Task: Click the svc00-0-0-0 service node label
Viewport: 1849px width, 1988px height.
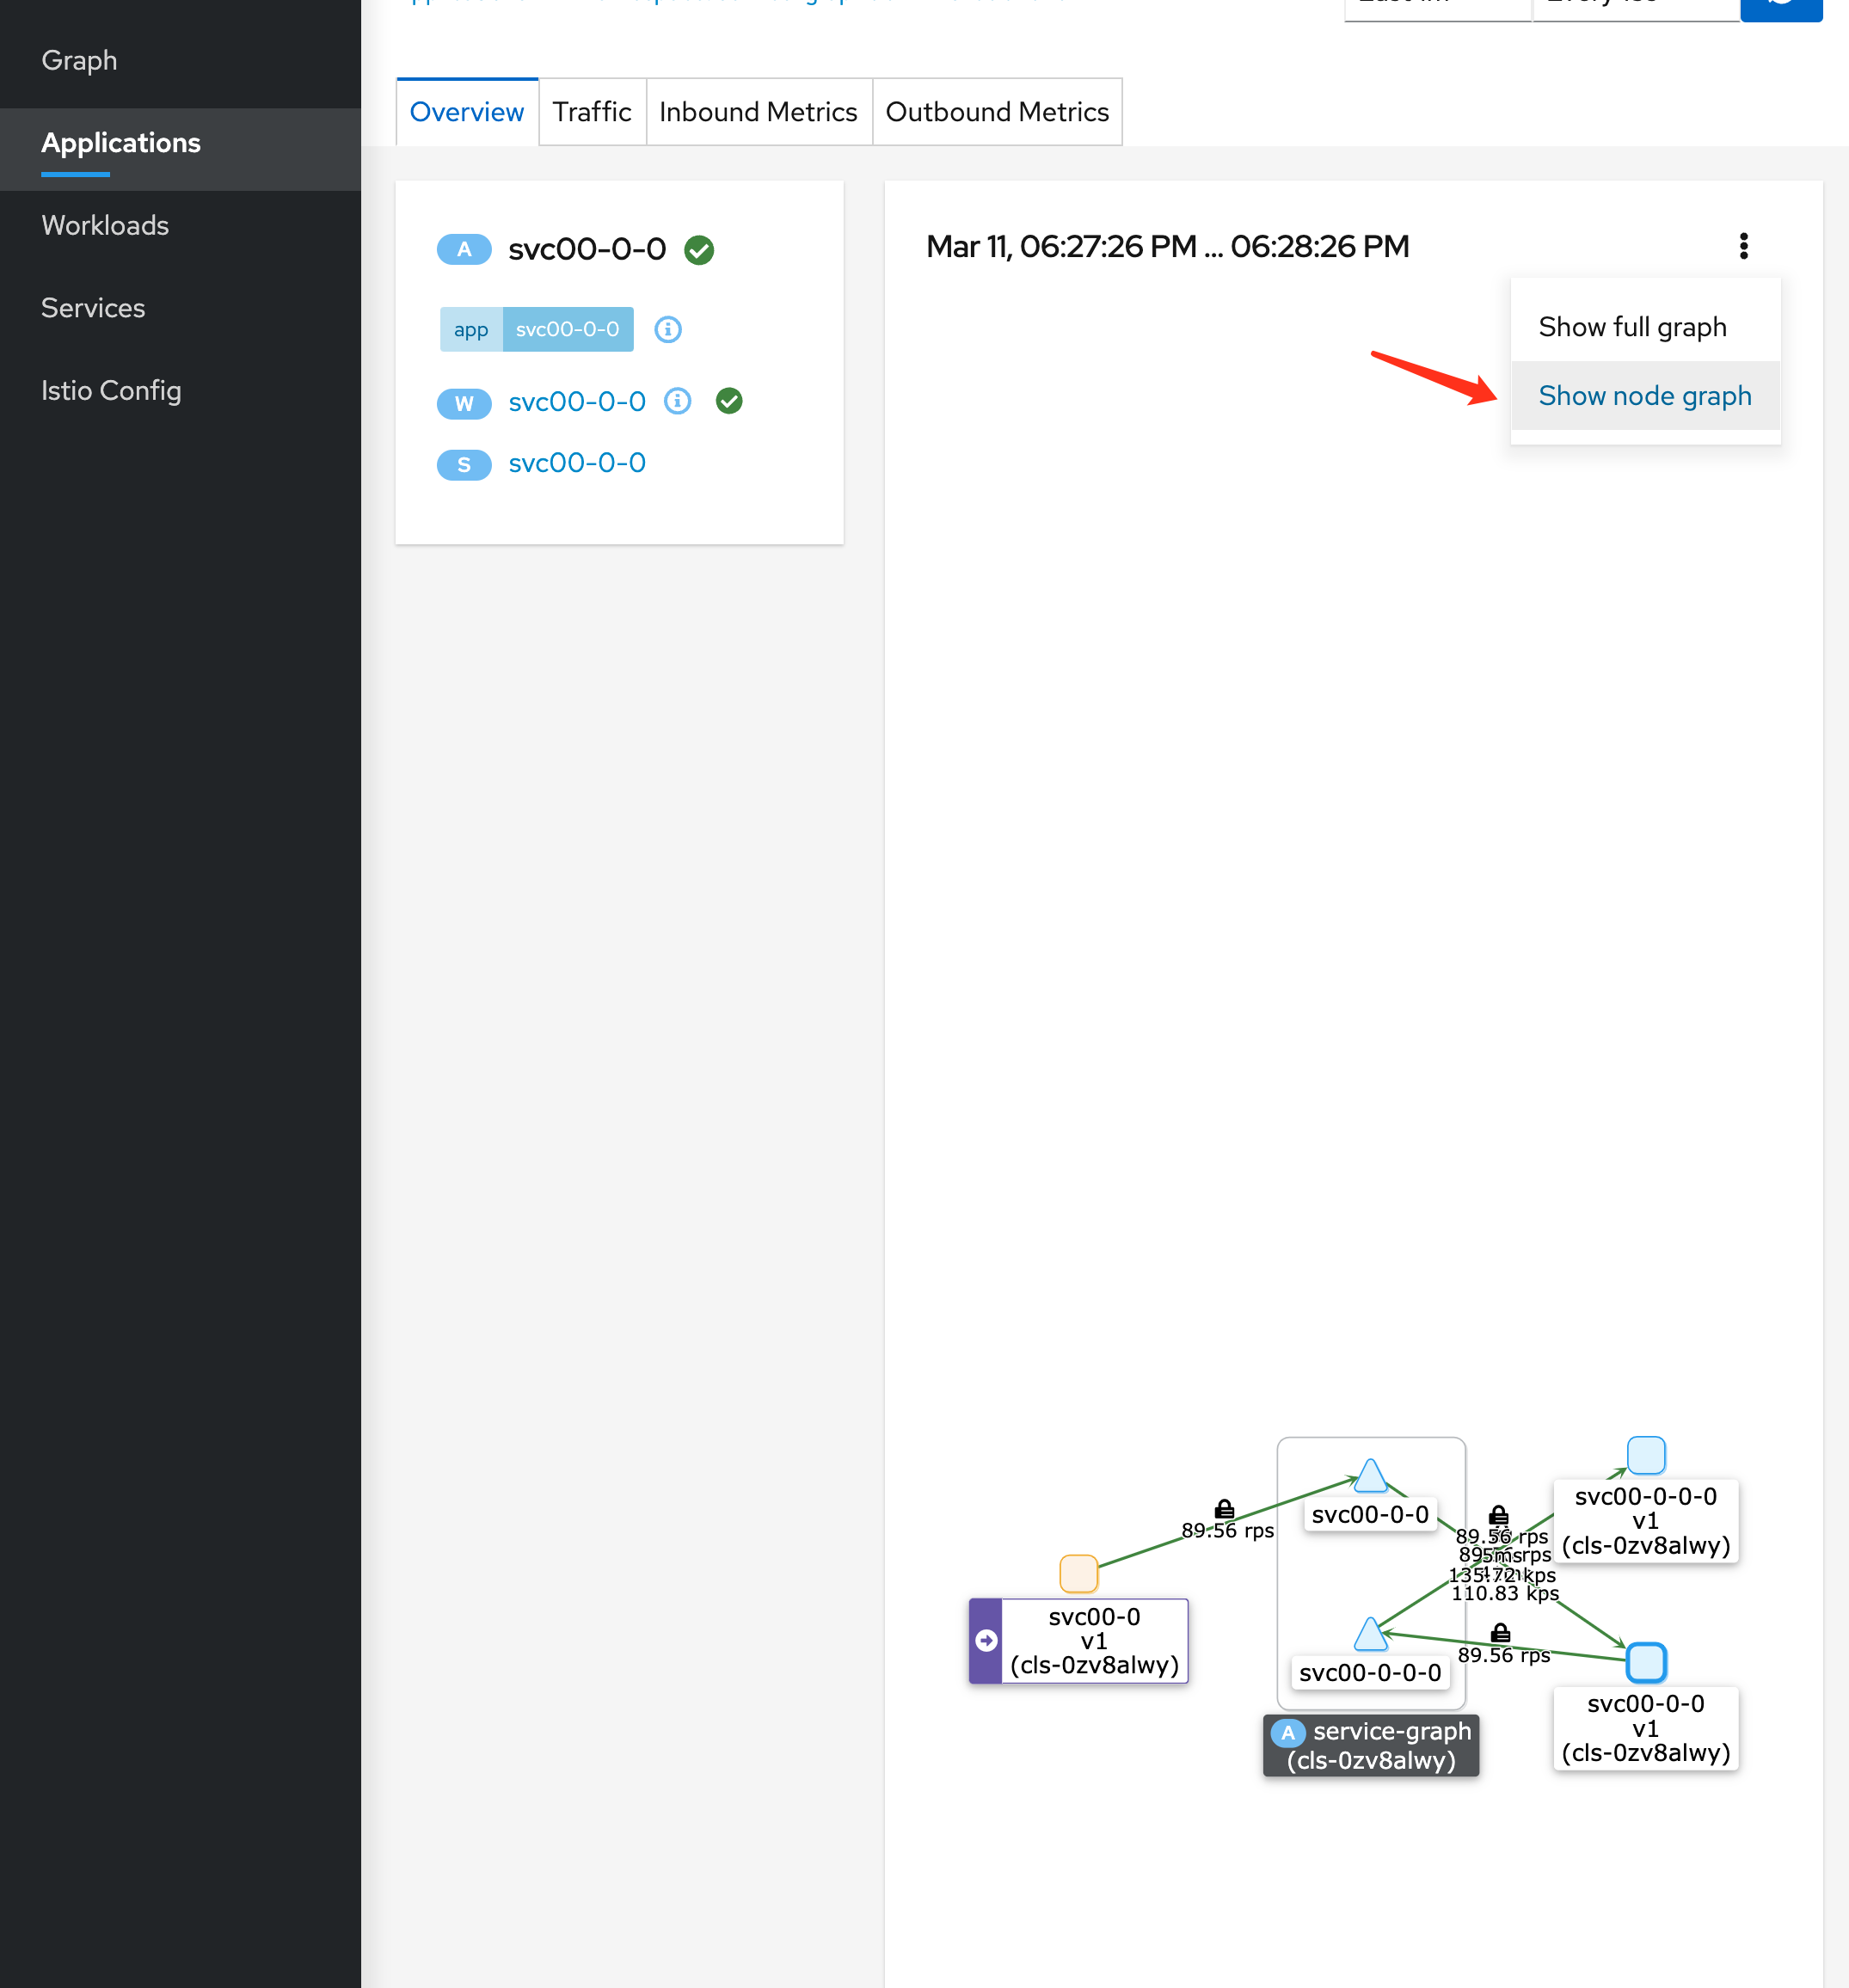Action: (1370, 1672)
